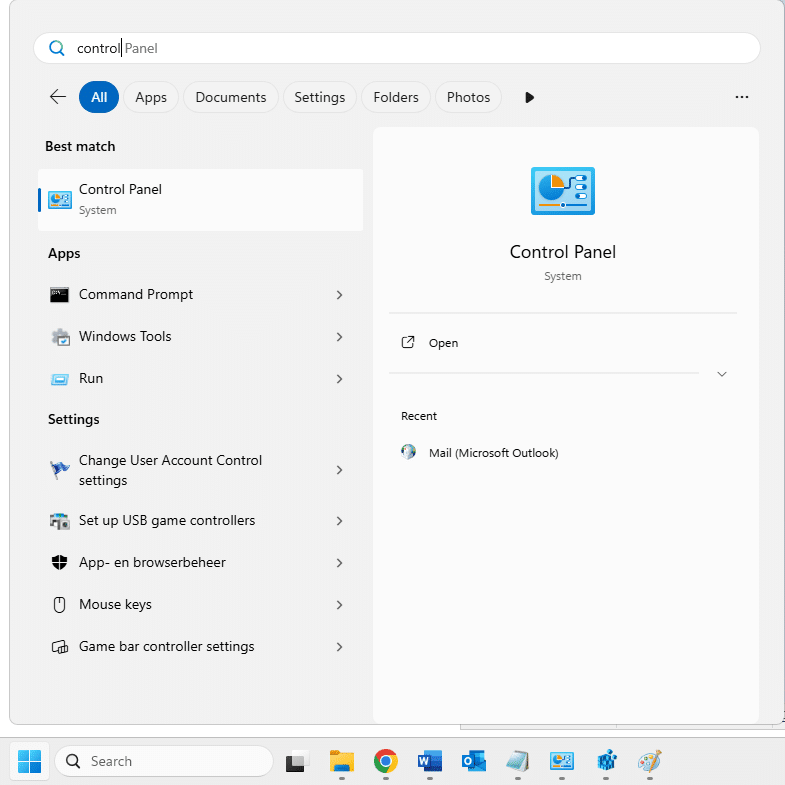This screenshot has width=785, height=785.
Task: Click the Open external-link icon
Action: tap(408, 342)
